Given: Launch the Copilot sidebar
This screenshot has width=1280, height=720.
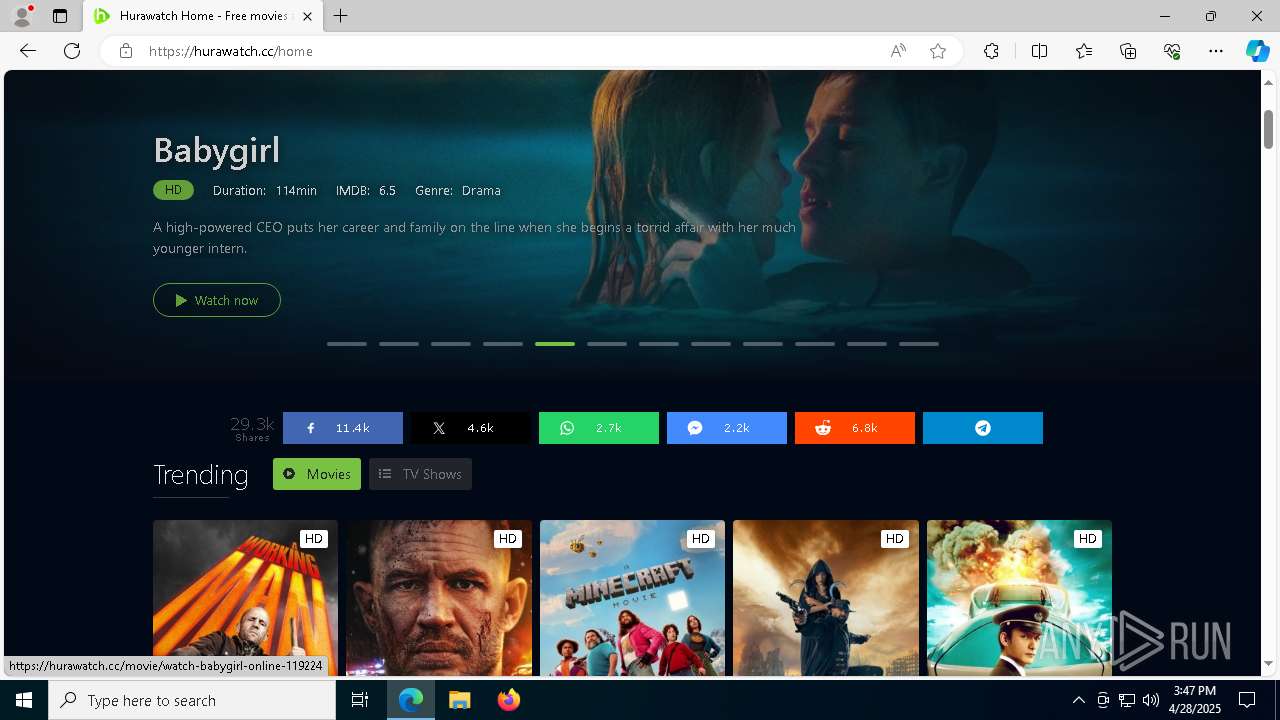Looking at the screenshot, I should (x=1257, y=51).
